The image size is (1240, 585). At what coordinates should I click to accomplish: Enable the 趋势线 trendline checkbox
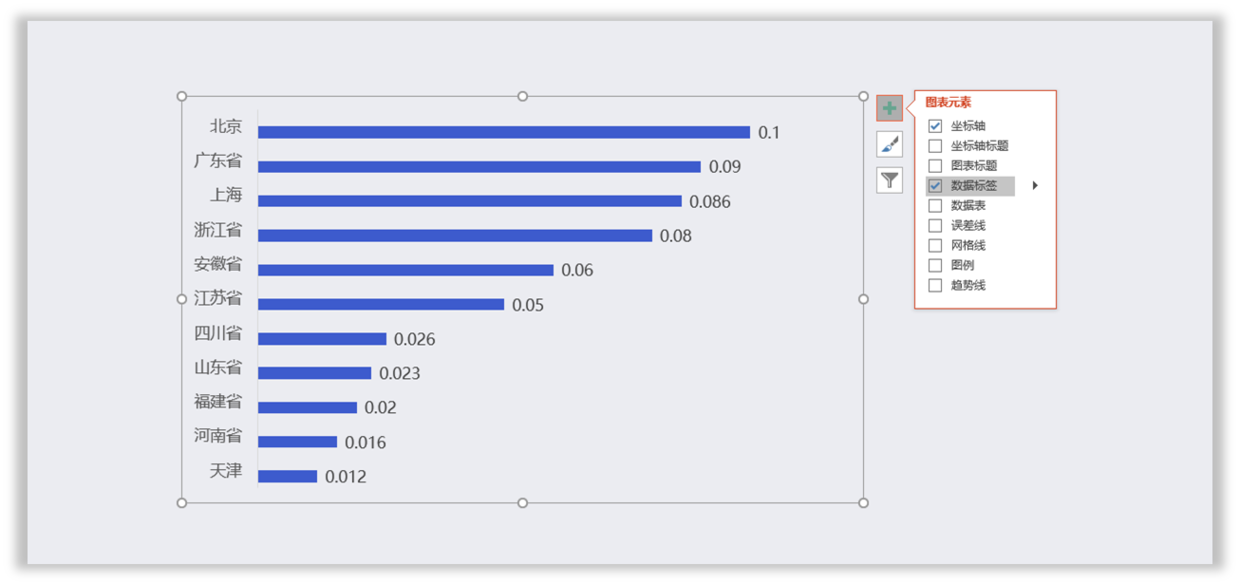point(935,286)
